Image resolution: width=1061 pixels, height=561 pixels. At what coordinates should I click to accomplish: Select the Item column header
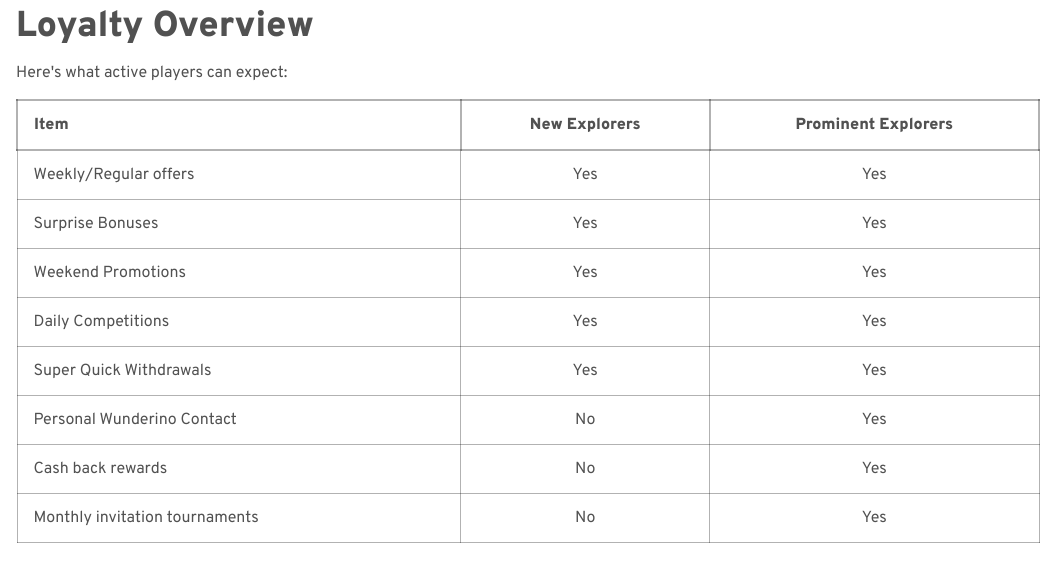(x=51, y=124)
